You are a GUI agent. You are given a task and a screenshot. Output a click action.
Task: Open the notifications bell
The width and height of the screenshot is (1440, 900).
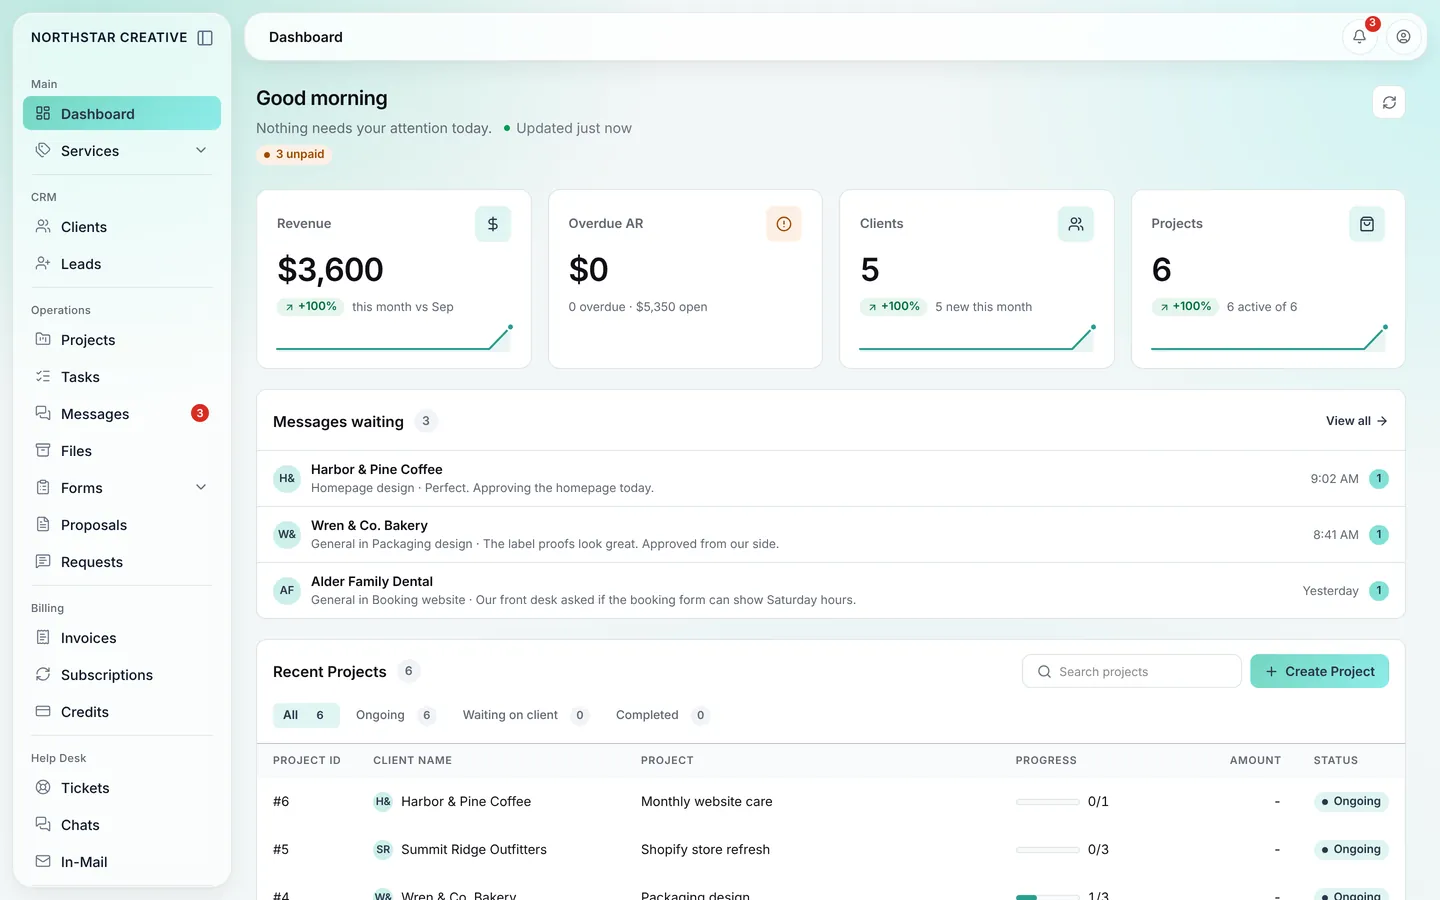1359,37
